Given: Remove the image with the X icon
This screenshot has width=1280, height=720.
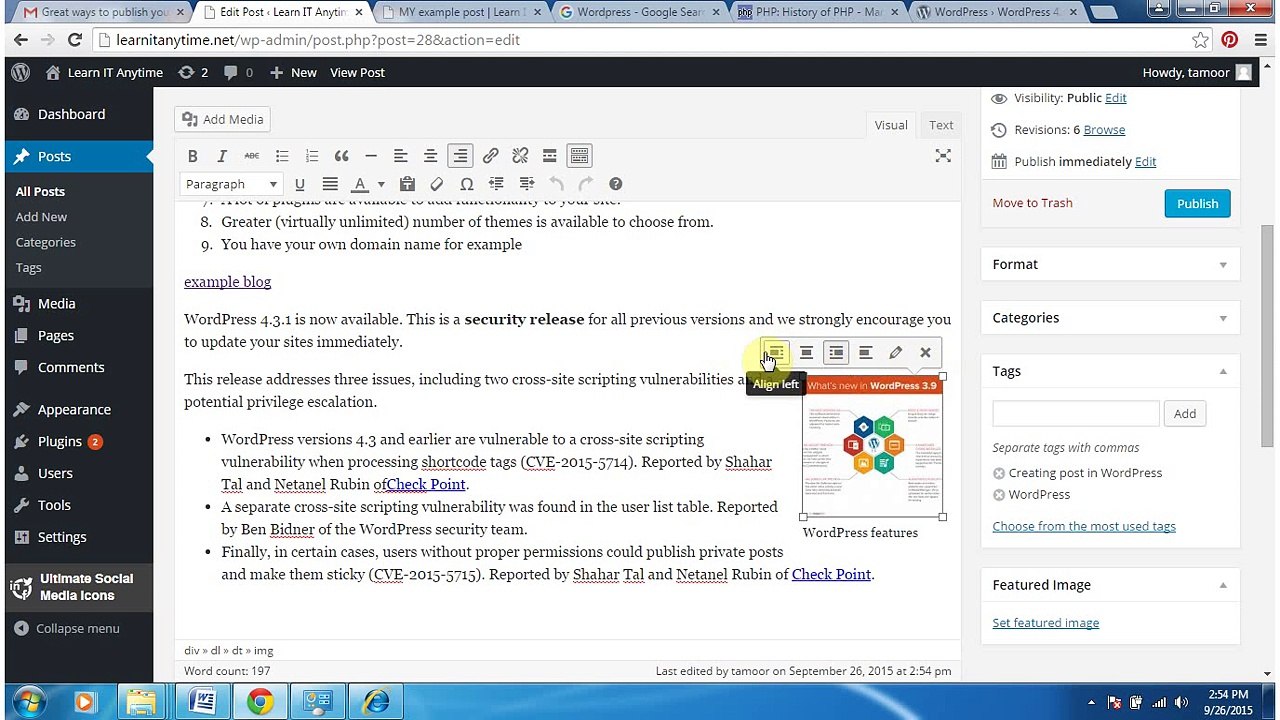Looking at the screenshot, I should [926, 353].
